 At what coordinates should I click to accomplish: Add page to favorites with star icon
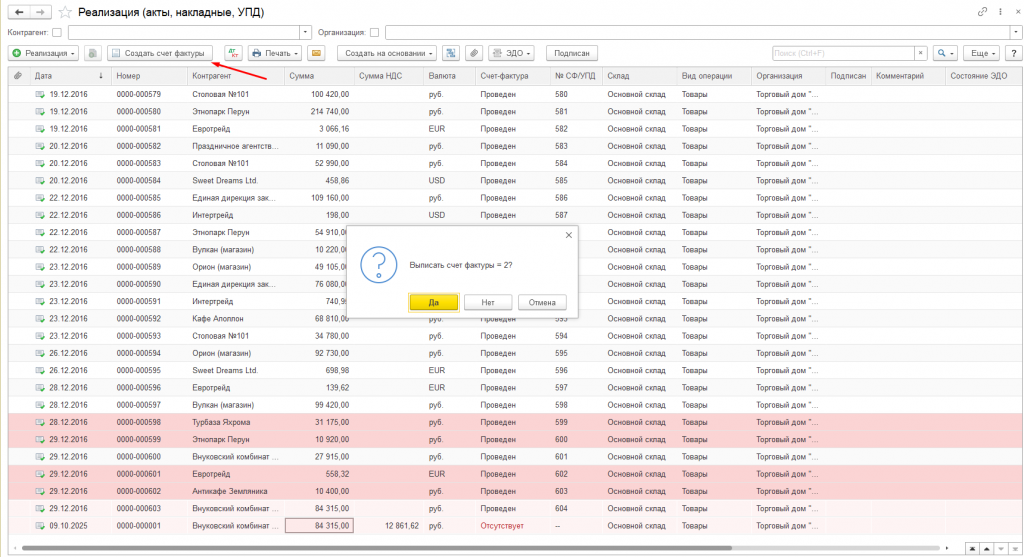click(65, 12)
